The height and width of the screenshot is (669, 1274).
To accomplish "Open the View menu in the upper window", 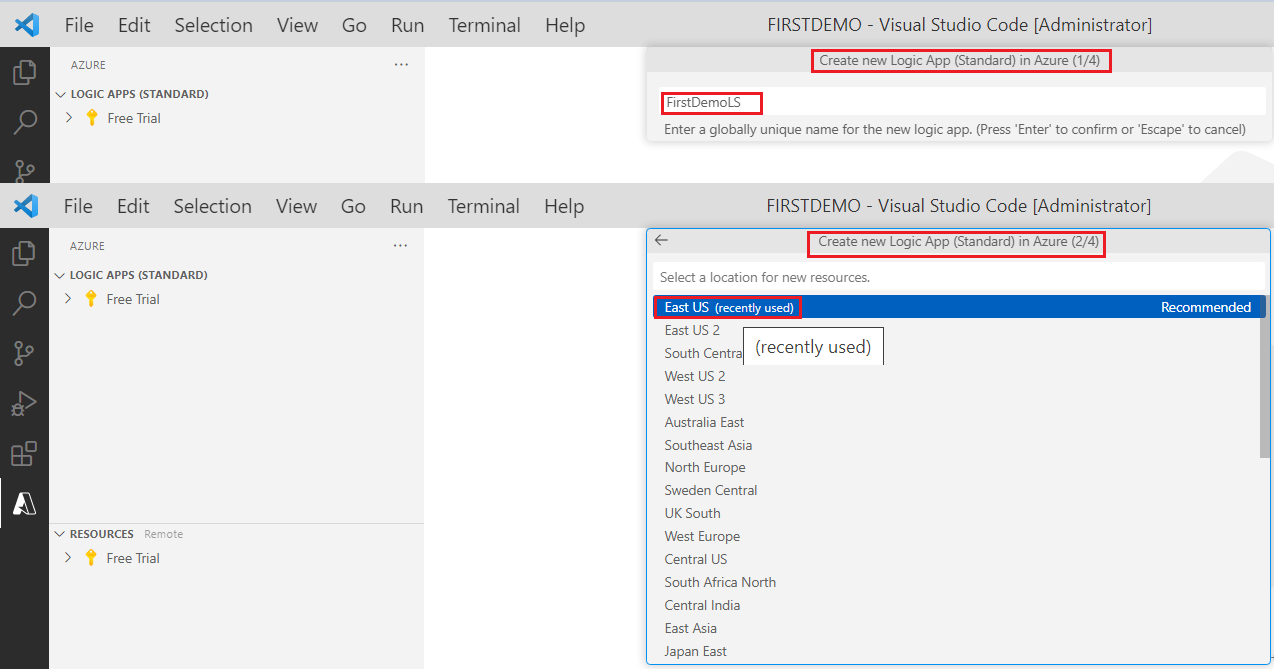I will 297,25.
